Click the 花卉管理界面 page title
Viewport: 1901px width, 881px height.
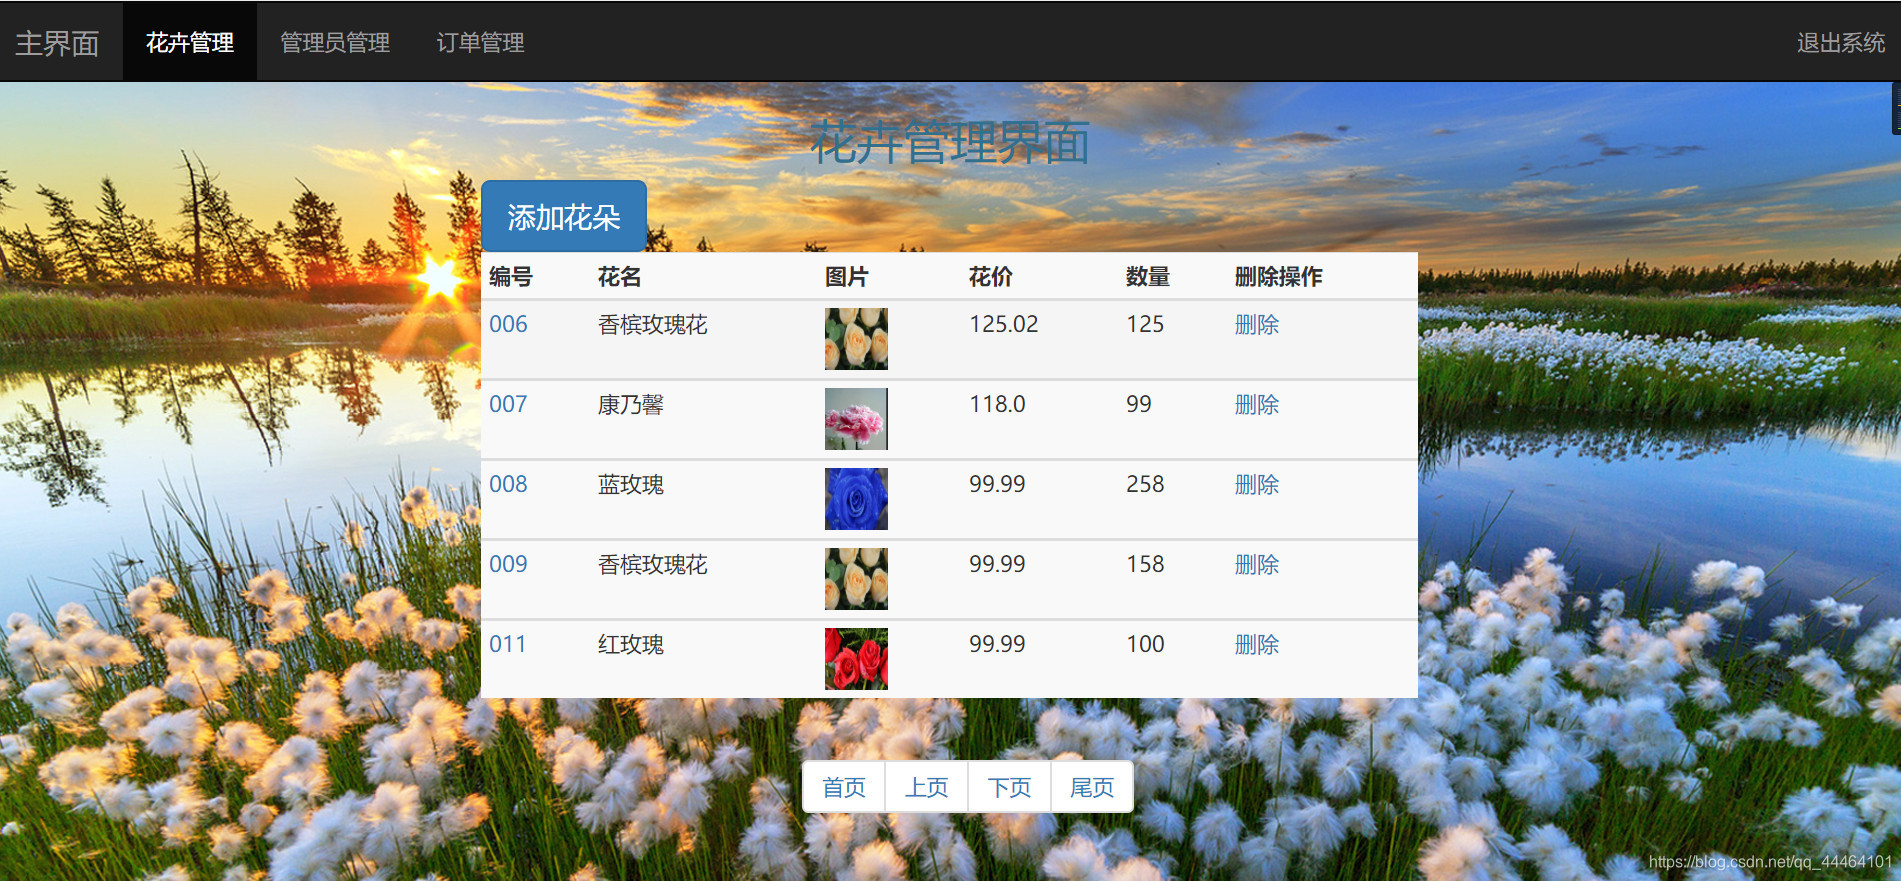point(950,142)
